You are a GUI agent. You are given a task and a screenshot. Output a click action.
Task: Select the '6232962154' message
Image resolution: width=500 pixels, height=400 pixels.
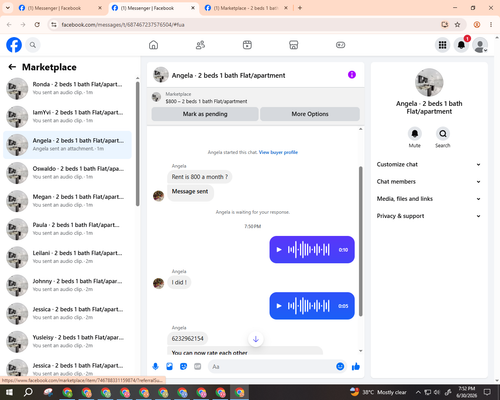(x=187, y=338)
